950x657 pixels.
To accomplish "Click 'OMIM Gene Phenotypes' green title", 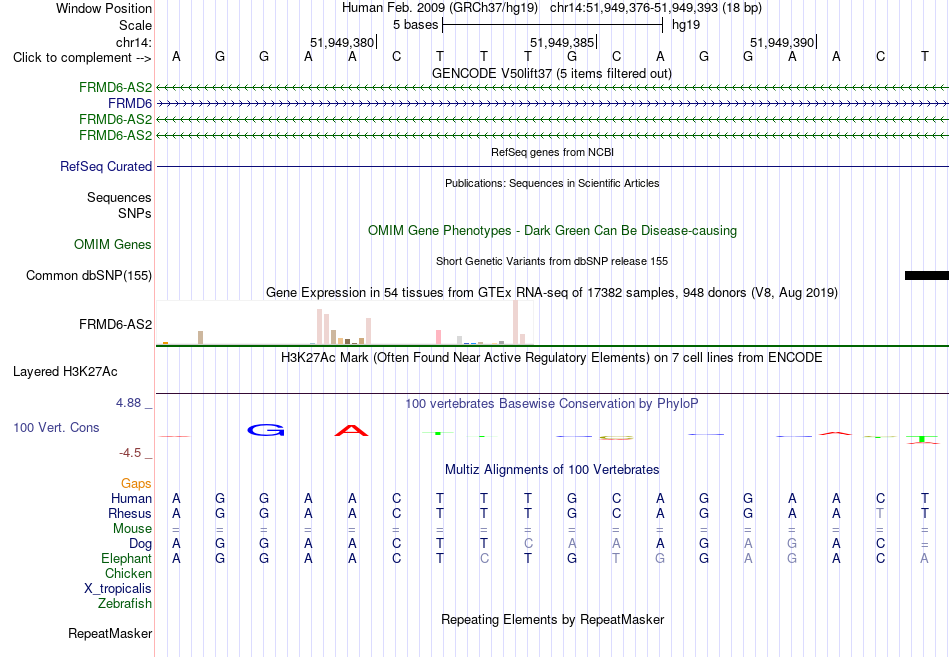I will click(552, 230).
